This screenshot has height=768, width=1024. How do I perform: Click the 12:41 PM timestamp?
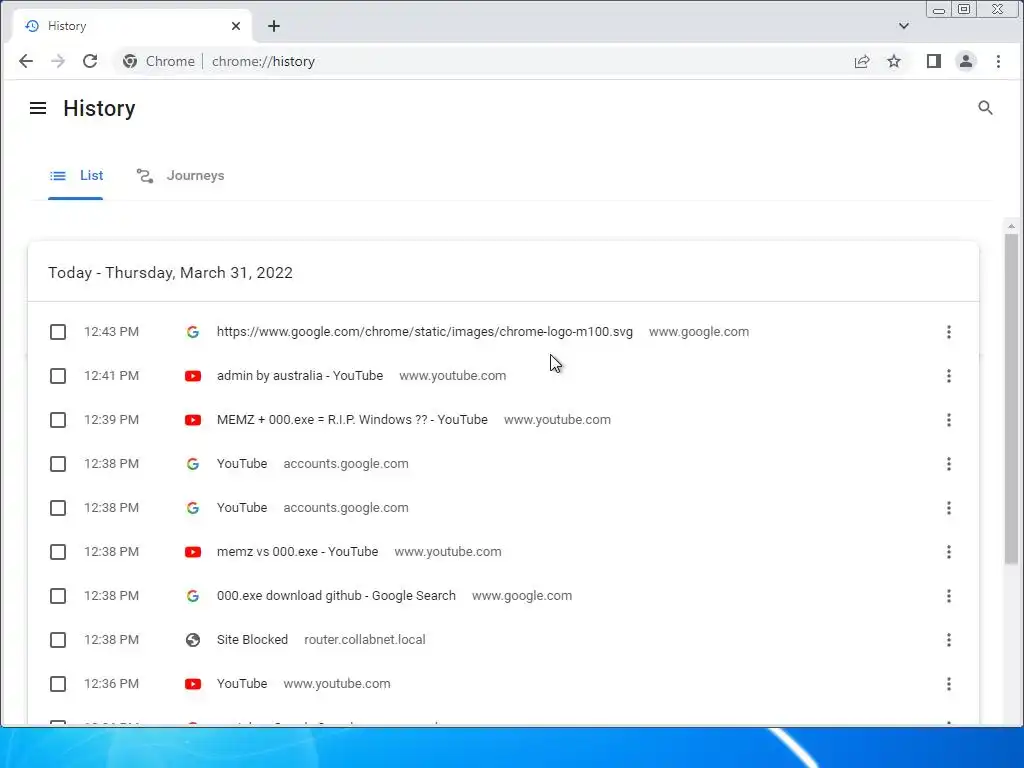[112, 376]
